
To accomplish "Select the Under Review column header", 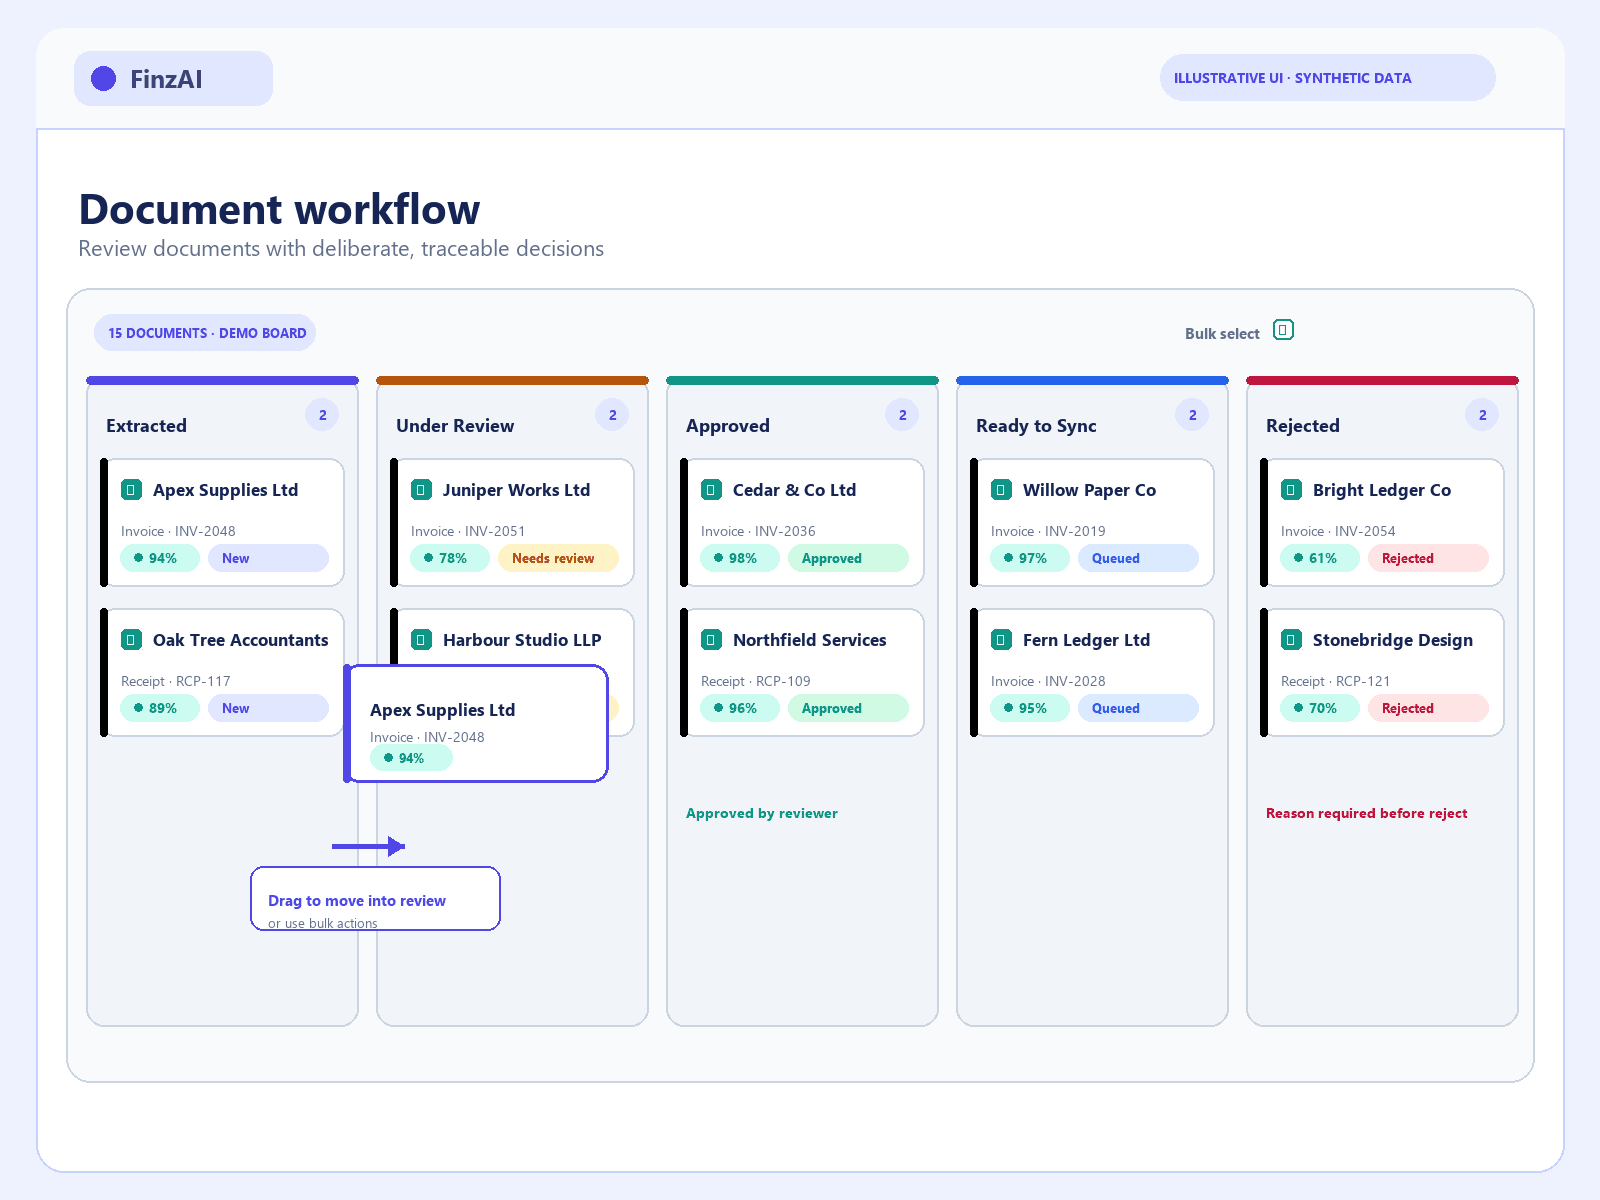I will [x=455, y=426].
